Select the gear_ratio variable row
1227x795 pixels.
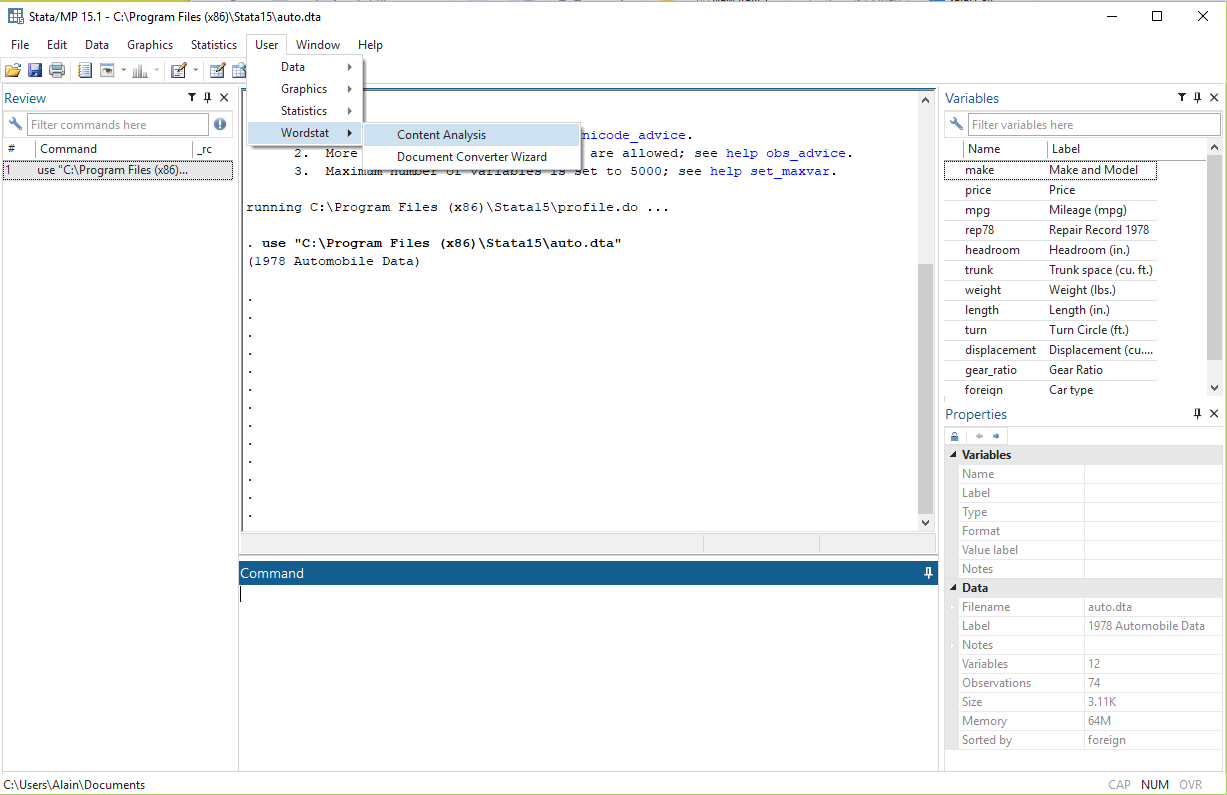point(1050,370)
